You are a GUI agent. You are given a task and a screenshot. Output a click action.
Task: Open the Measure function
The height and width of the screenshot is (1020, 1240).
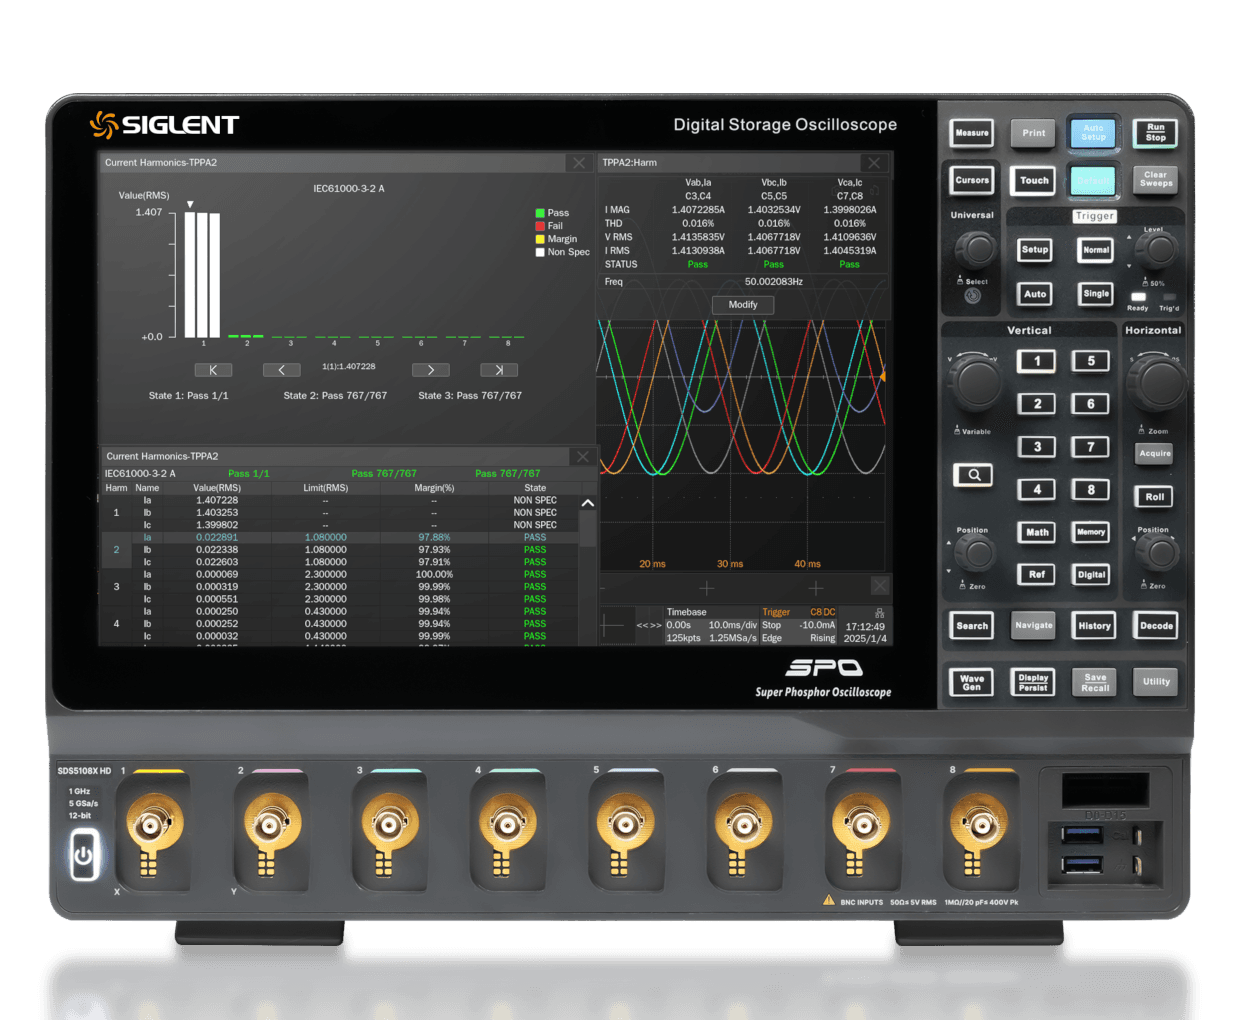click(970, 133)
